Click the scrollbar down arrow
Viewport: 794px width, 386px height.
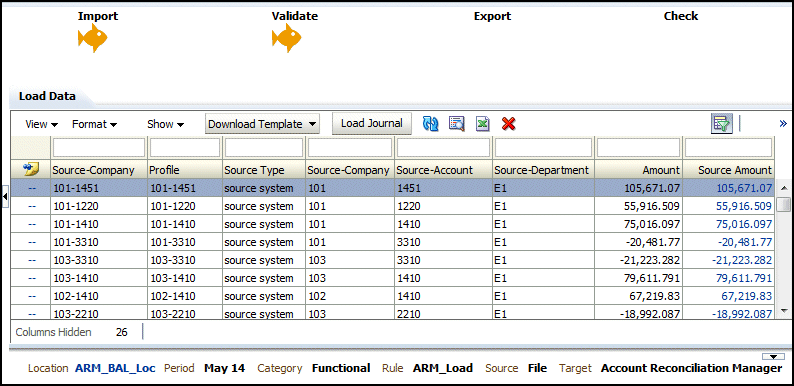tap(784, 310)
